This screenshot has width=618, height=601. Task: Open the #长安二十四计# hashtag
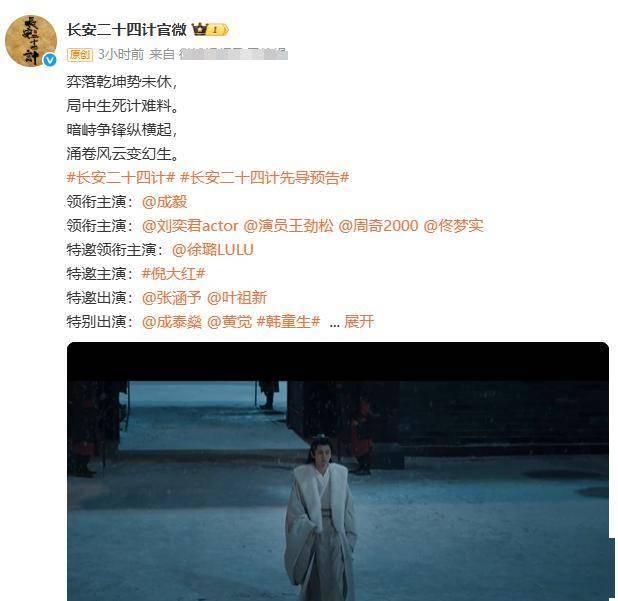[121, 178]
